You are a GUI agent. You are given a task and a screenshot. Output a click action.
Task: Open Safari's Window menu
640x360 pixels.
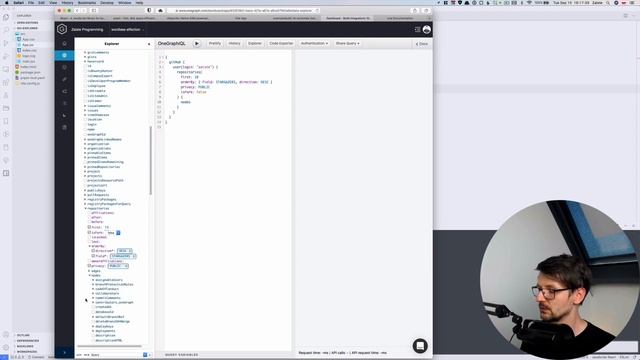(124, 2)
